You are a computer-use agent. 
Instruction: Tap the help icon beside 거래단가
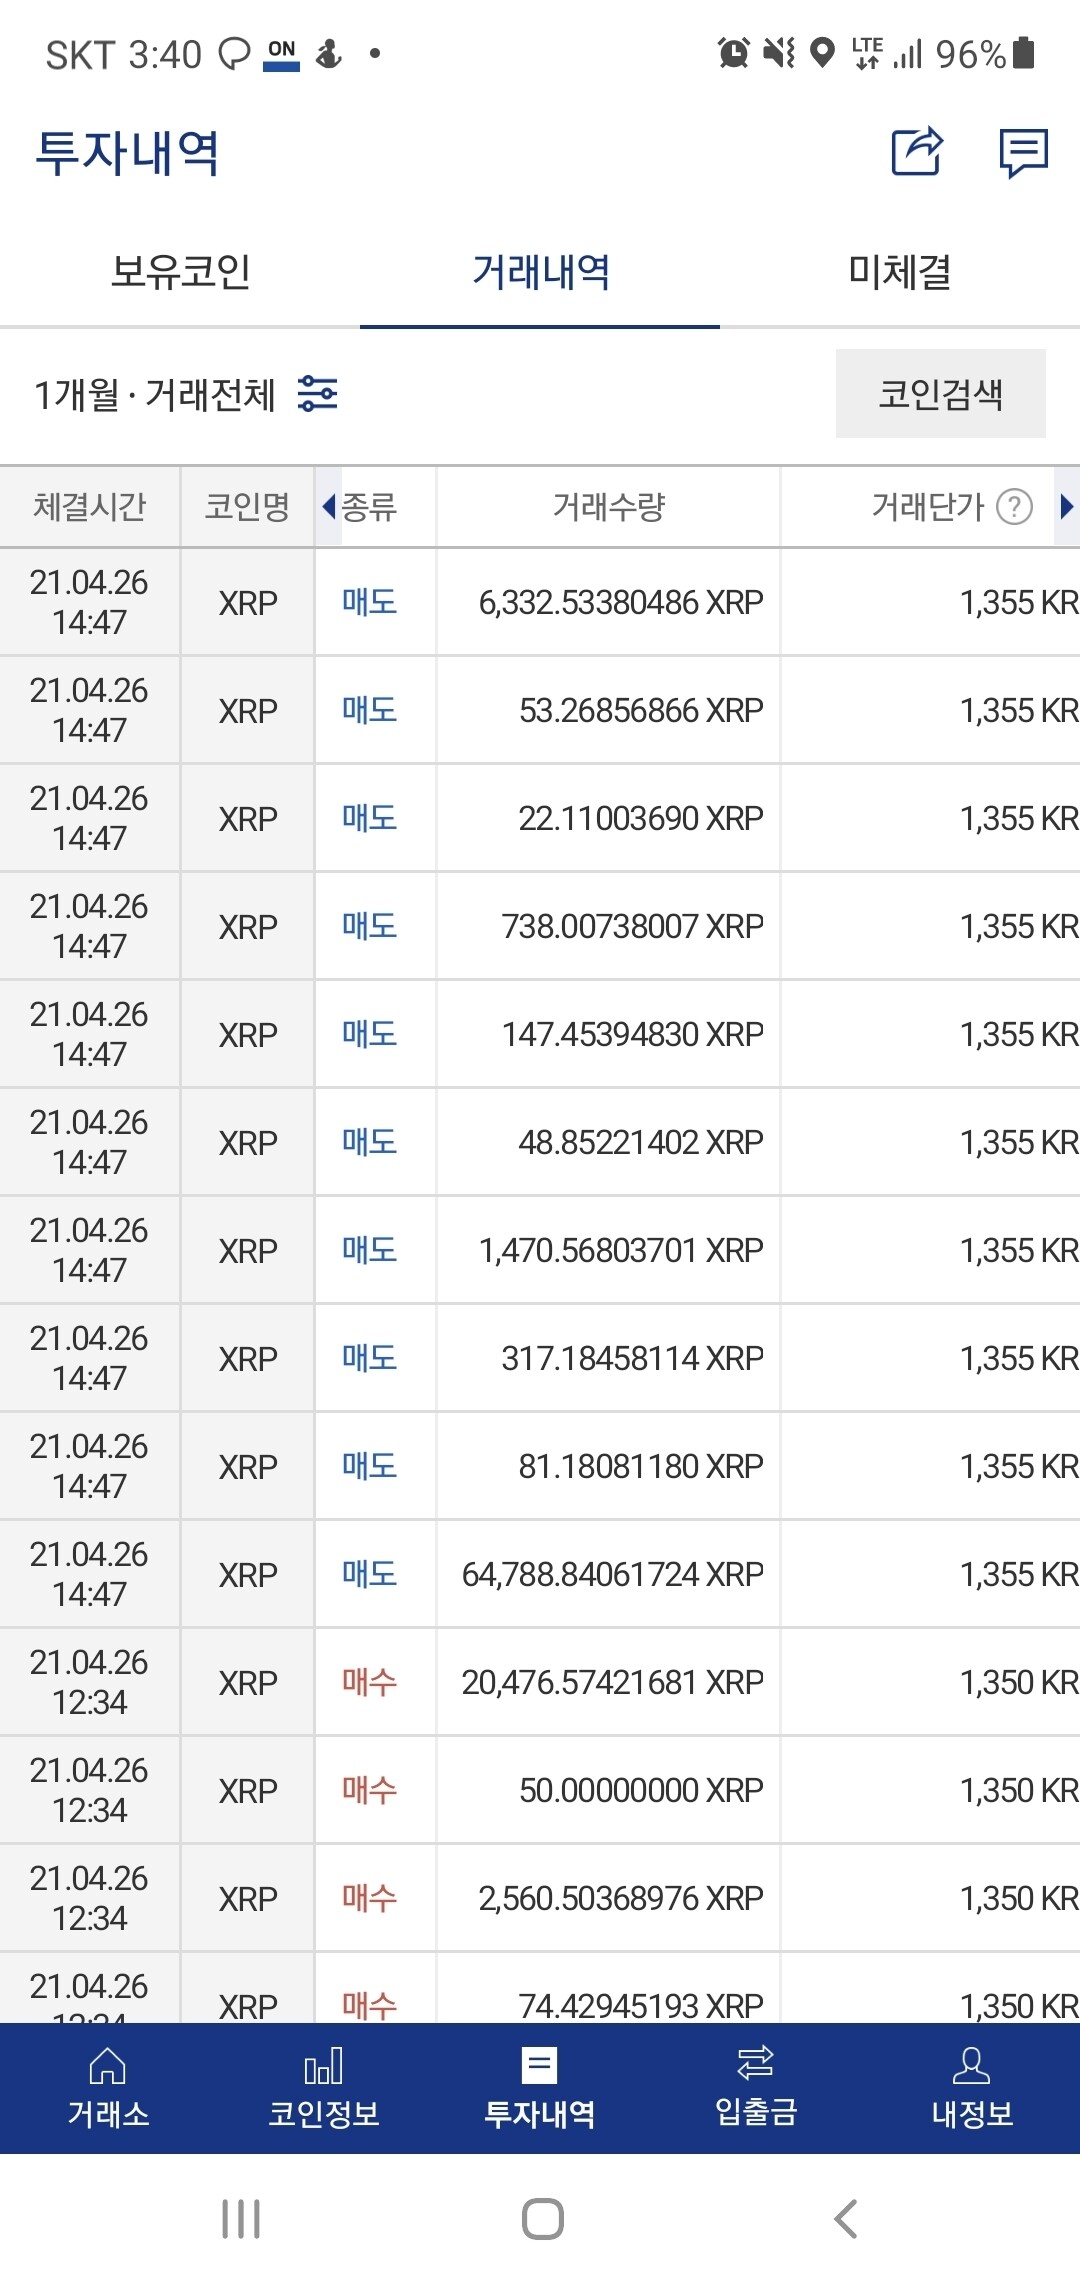1014,507
